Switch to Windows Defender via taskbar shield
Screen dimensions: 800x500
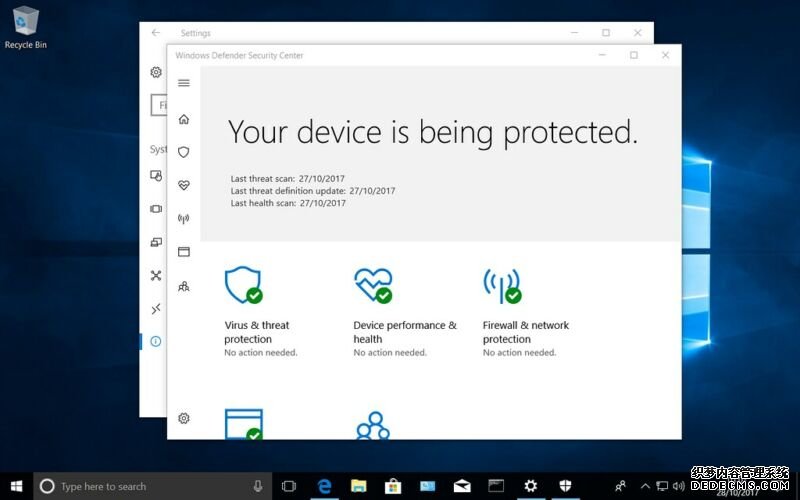(565, 486)
